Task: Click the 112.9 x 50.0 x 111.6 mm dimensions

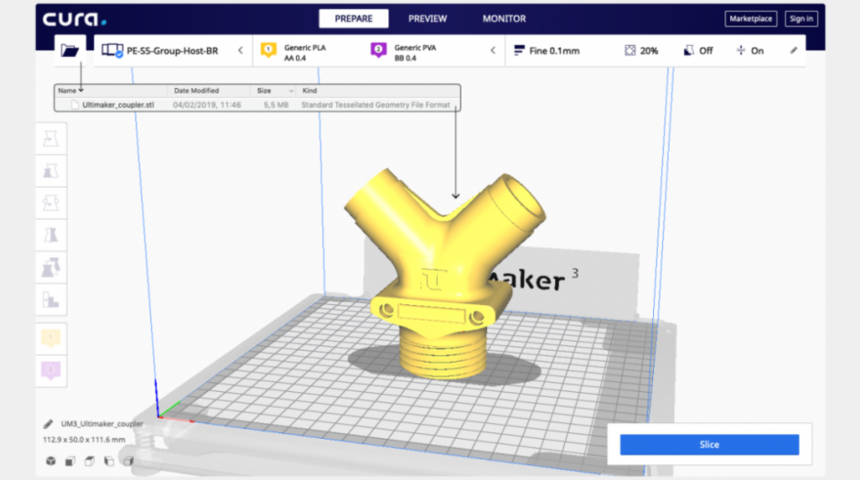Action: tap(84, 439)
